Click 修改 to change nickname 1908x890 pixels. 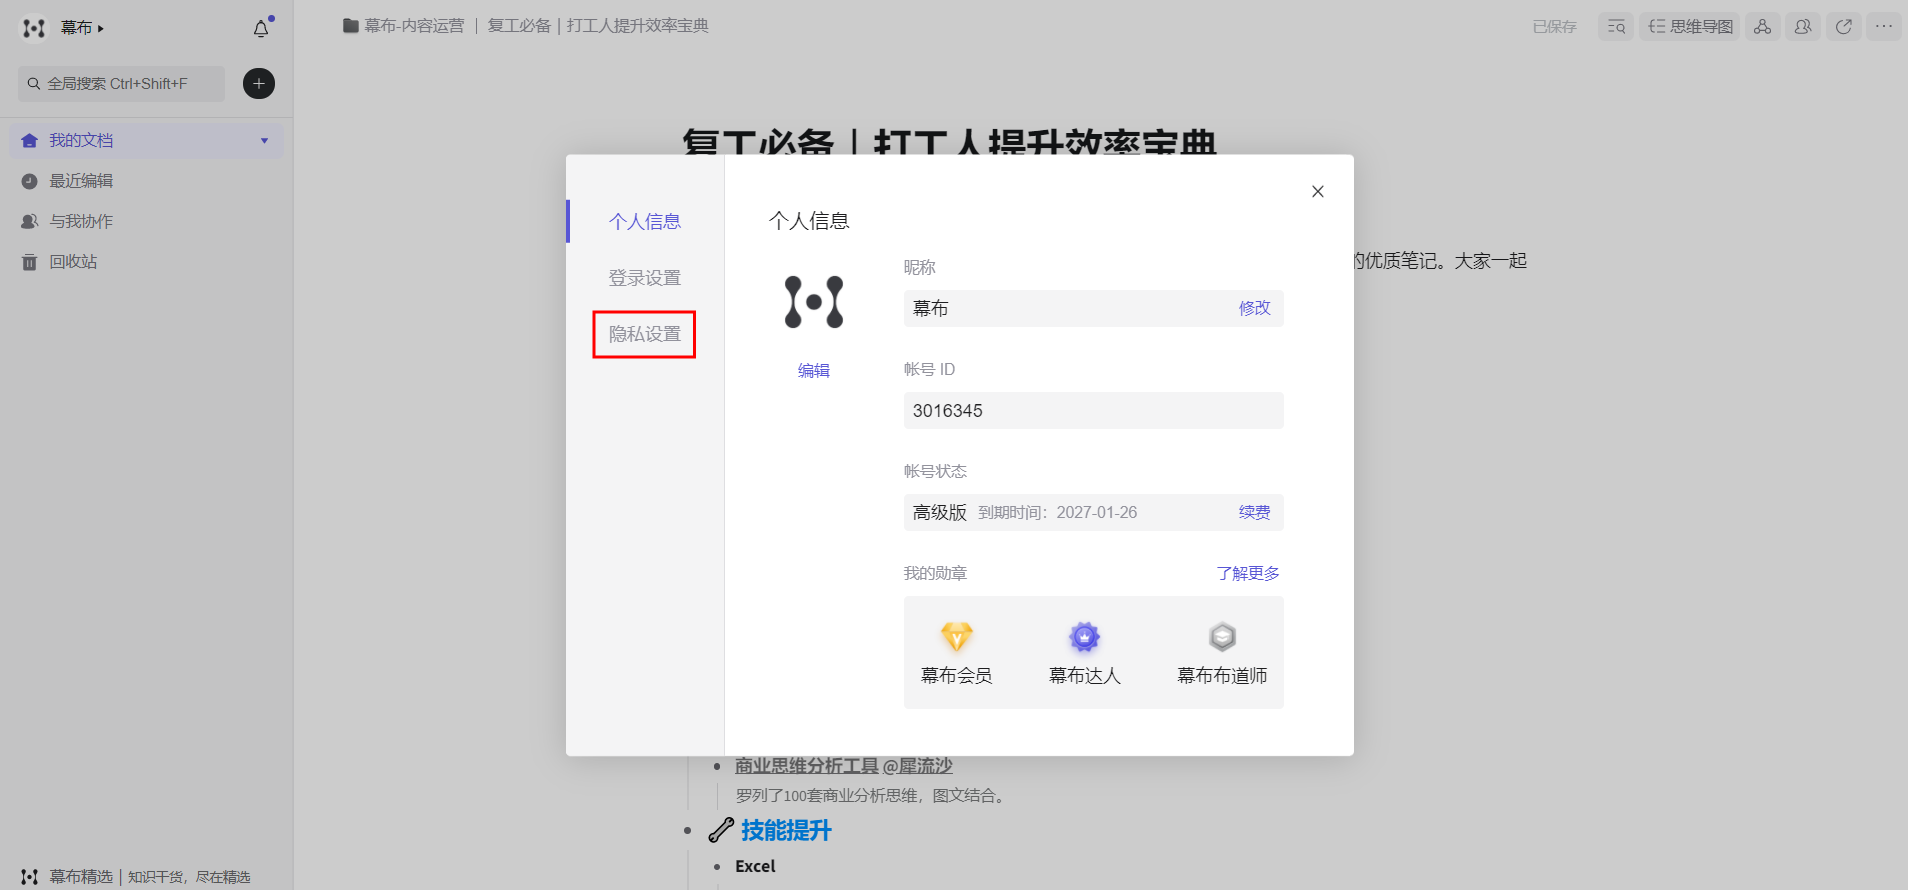tap(1254, 308)
